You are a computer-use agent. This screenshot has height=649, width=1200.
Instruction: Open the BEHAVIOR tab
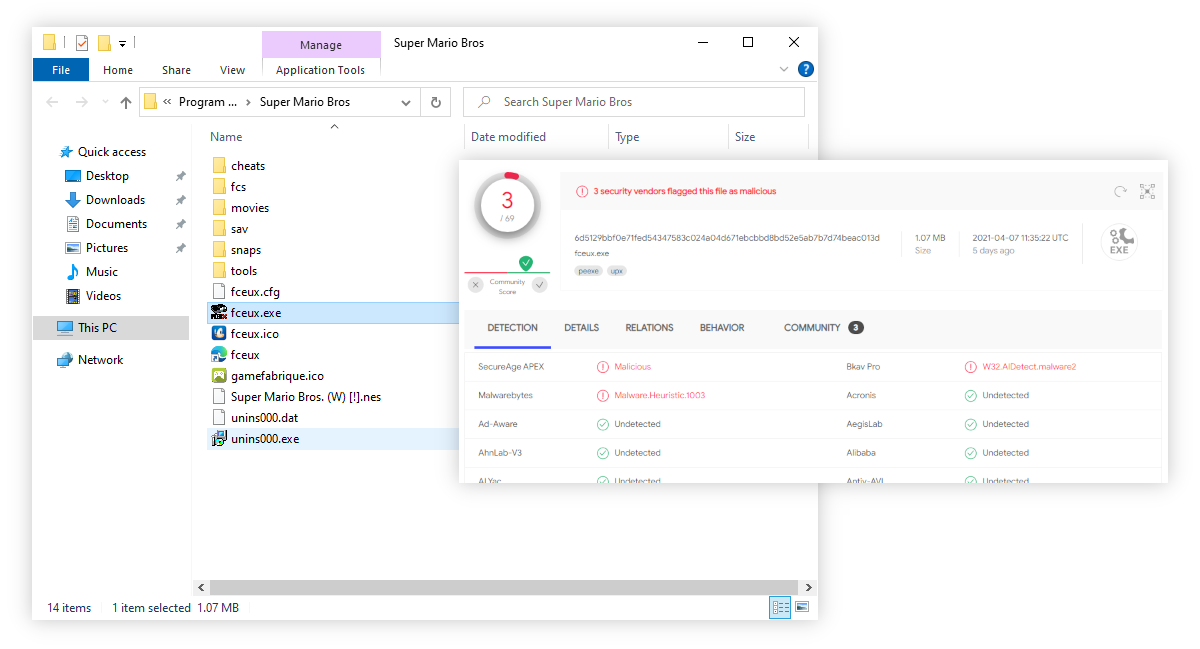coord(721,327)
